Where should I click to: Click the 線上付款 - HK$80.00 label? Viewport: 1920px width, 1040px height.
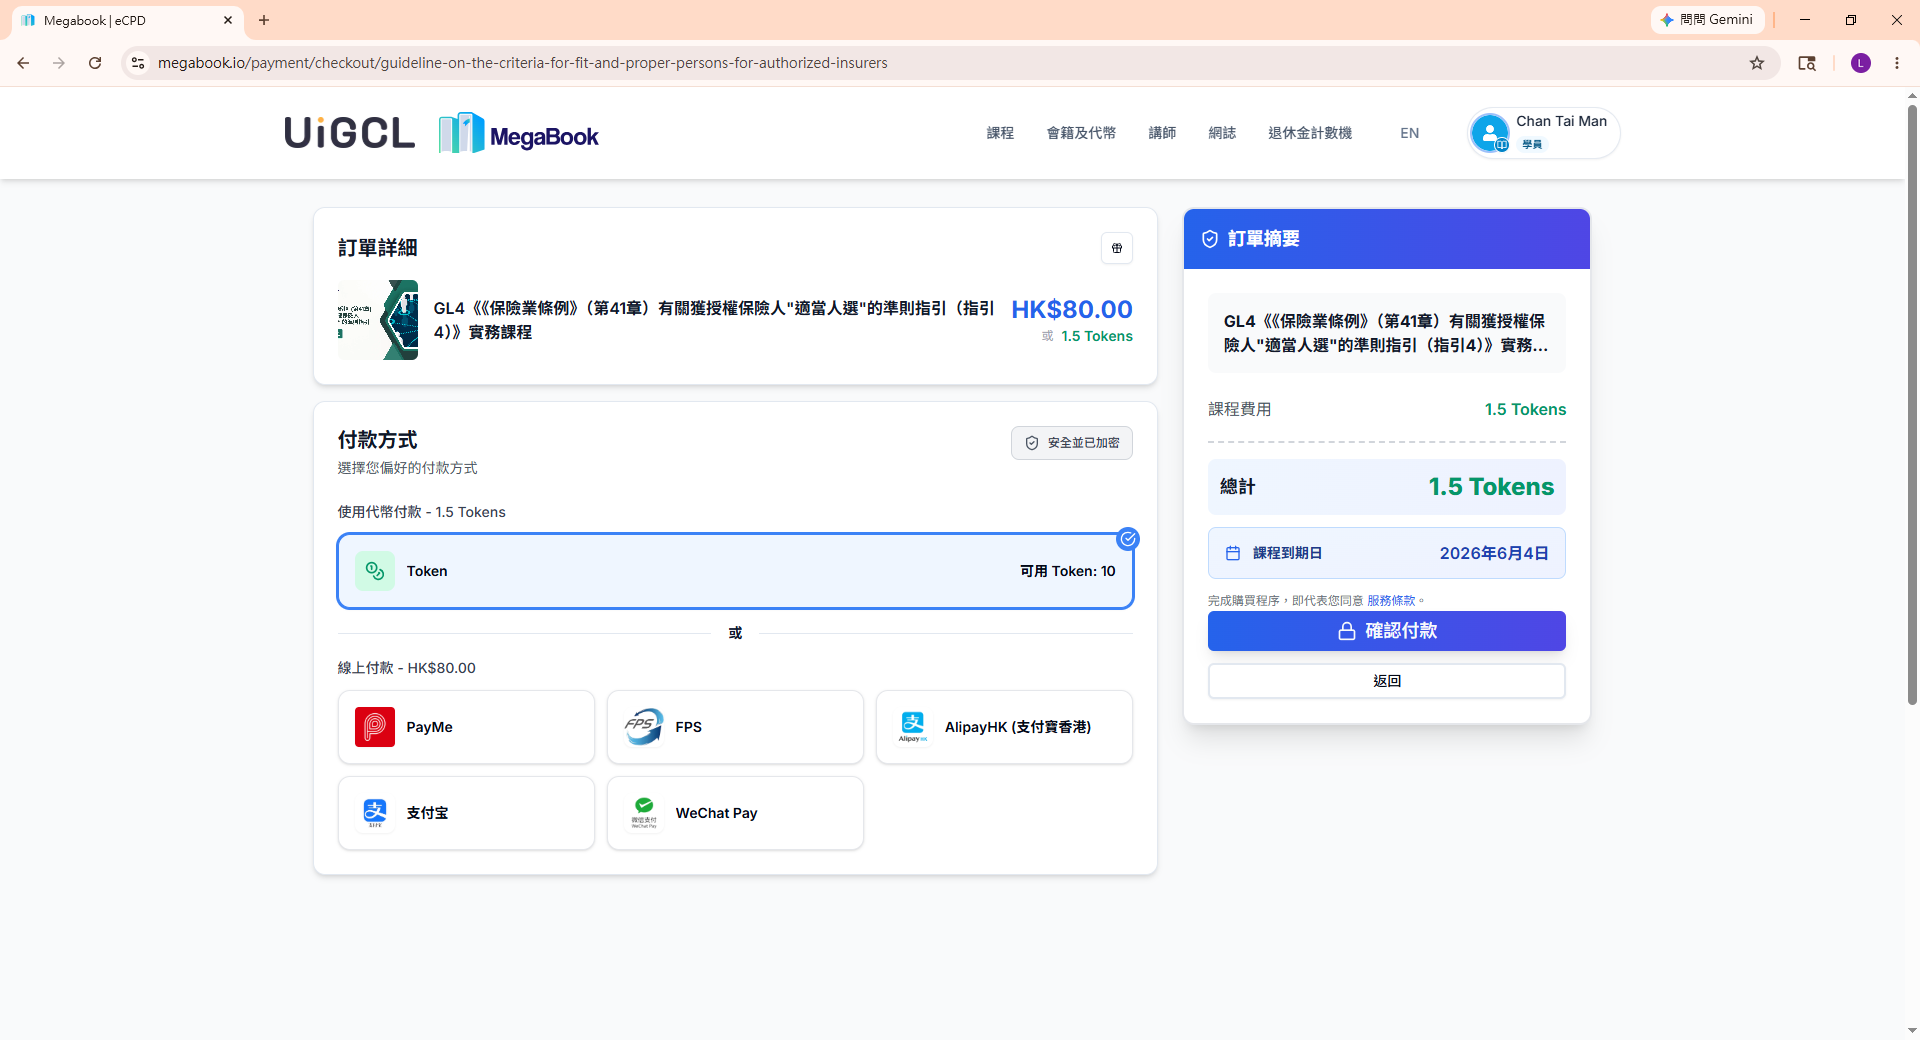click(406, 668)
